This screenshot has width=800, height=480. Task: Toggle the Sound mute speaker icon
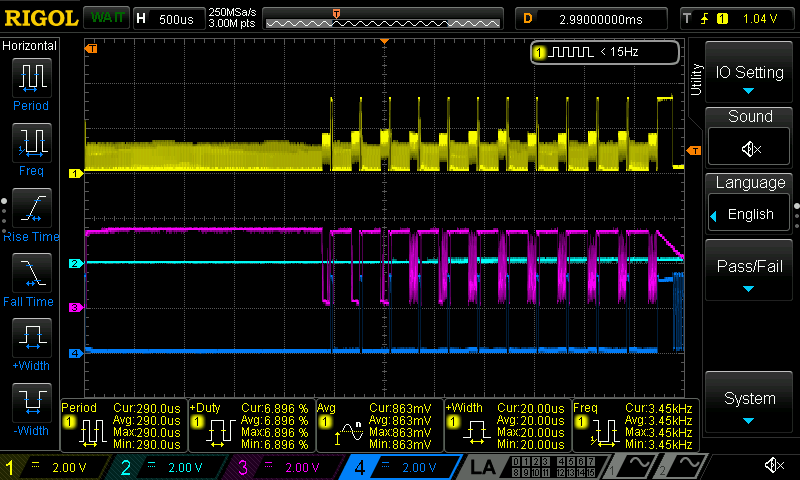point(750,148)
